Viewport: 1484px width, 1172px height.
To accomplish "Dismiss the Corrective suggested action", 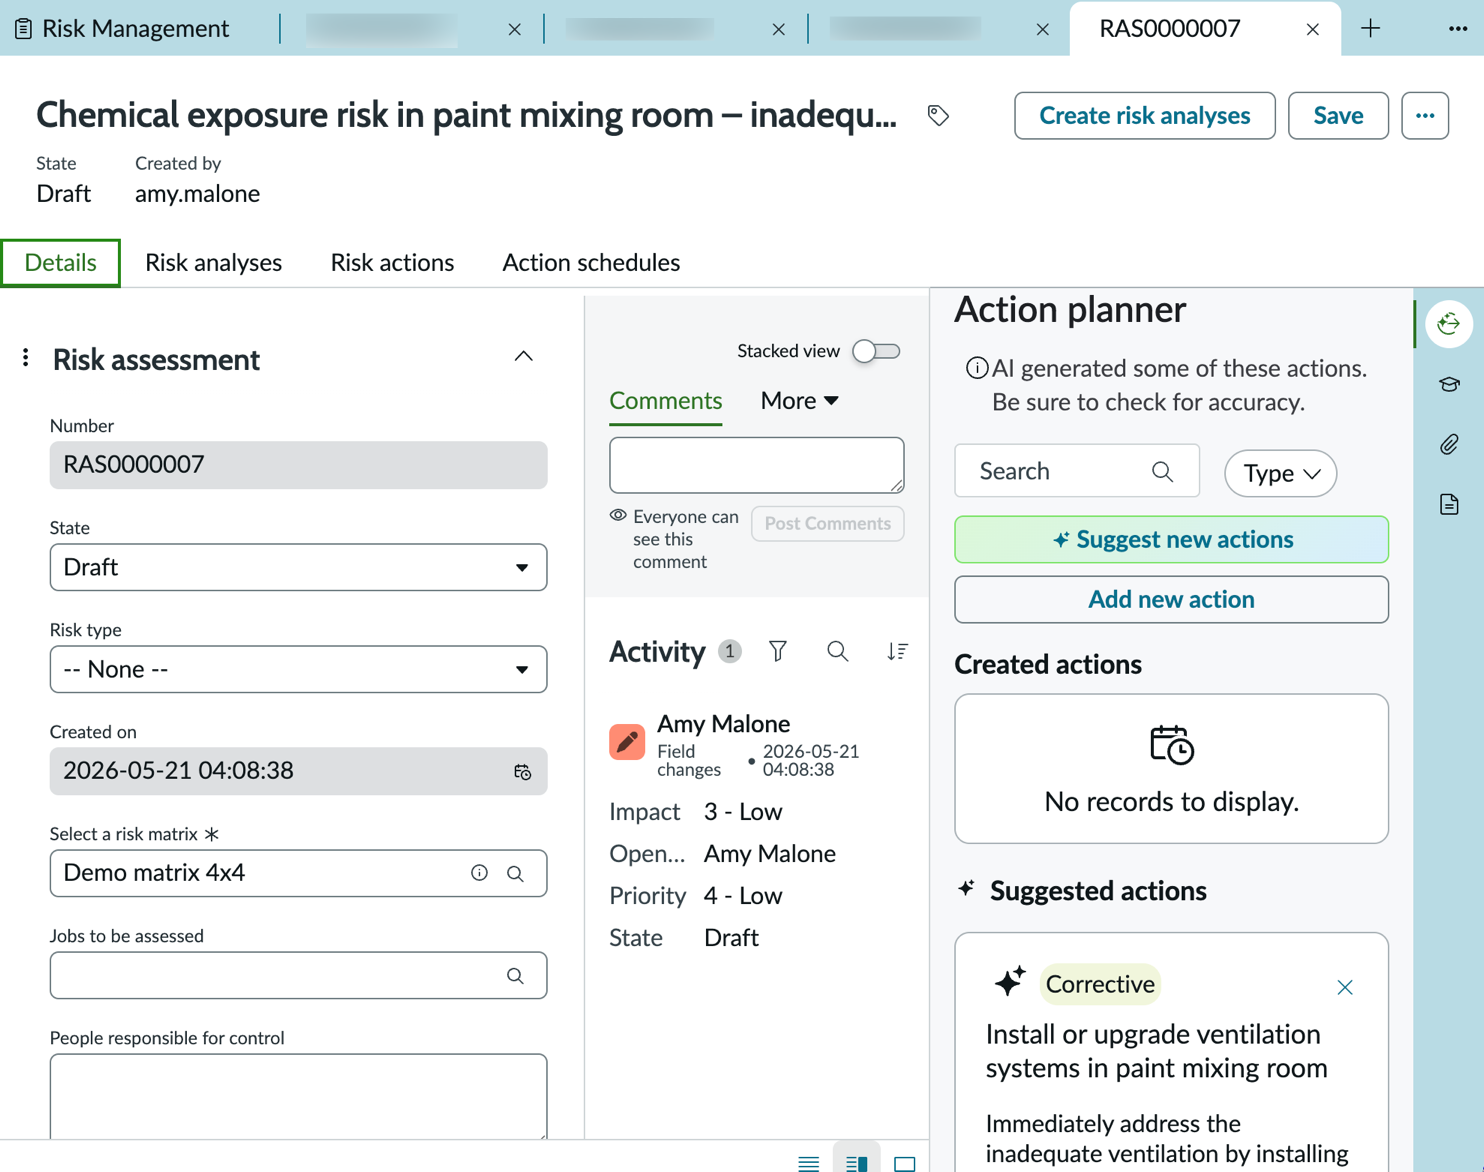I will click(x=1345, y=988).
